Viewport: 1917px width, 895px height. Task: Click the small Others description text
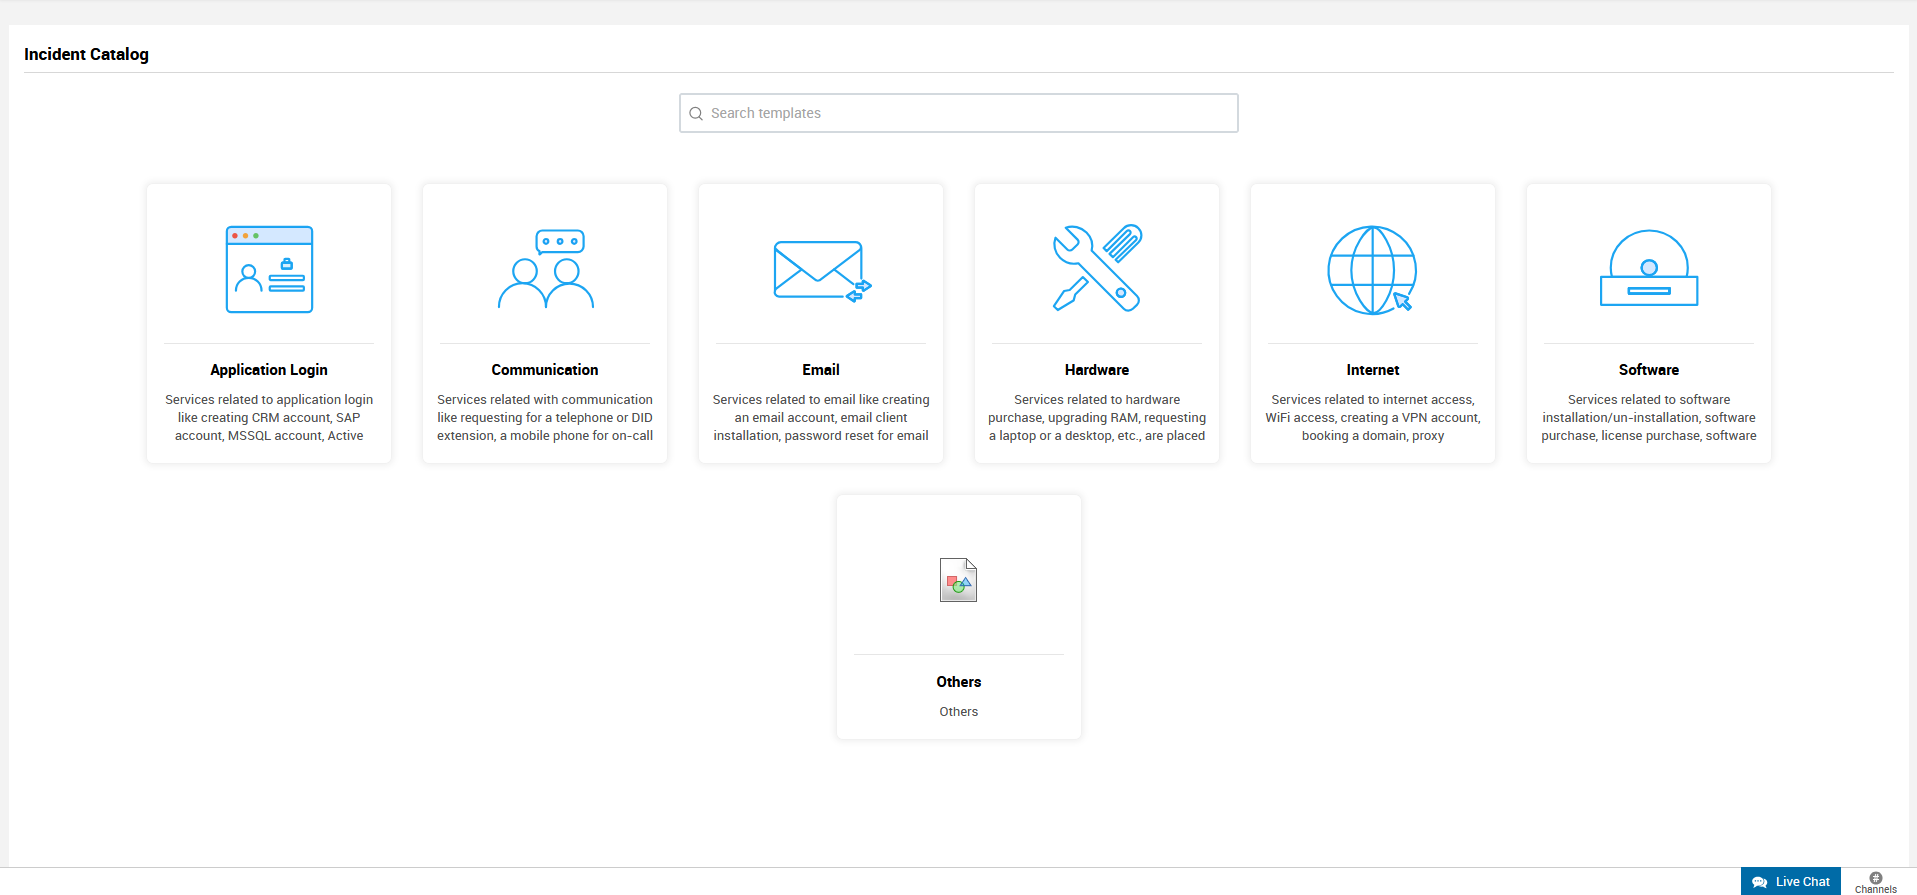[x=959, y=712]
